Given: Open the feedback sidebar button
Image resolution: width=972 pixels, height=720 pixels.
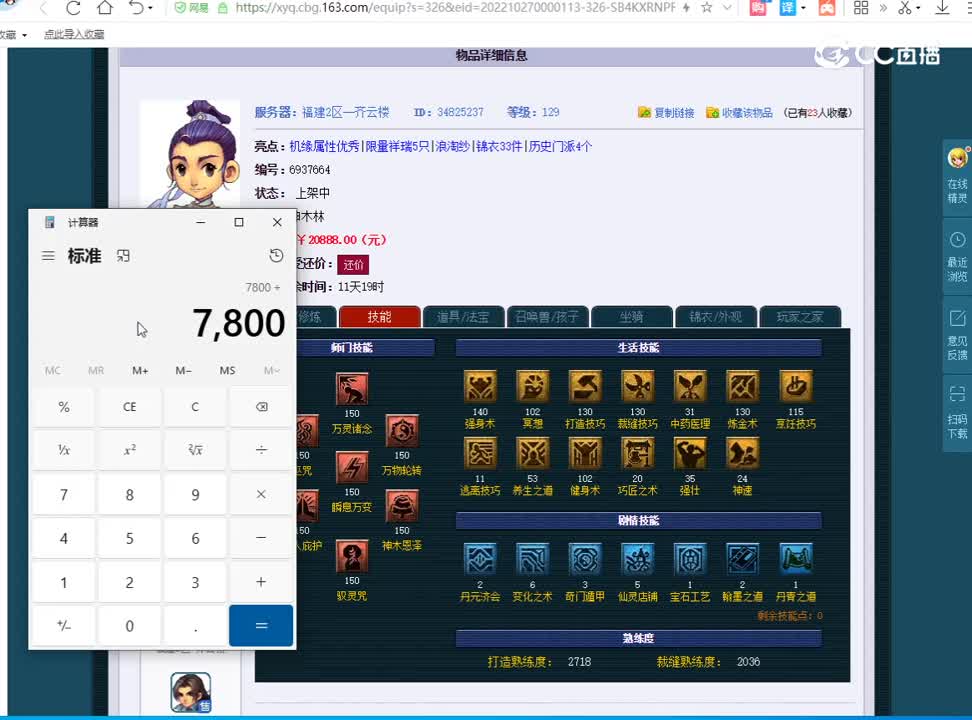Looking at the screenshot, I should [957, 335].
